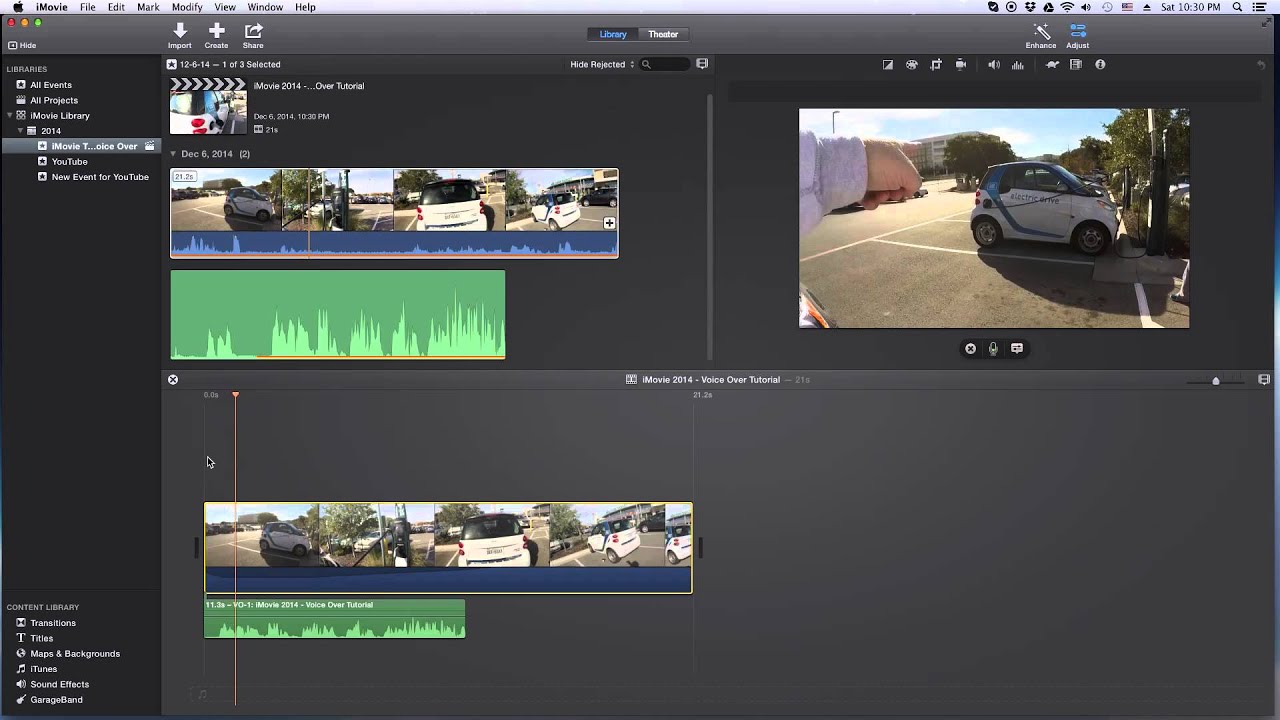Open the Speed turtle icon

click(1052, 65)
